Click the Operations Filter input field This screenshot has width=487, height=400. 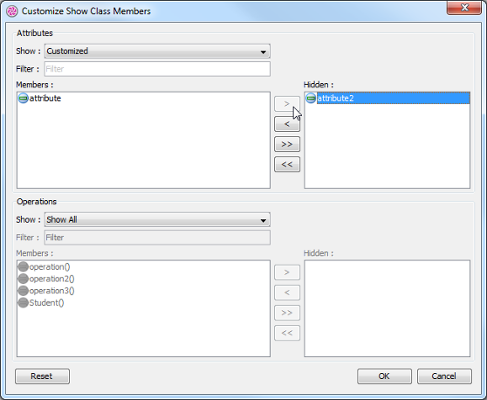[x=157, y=237]
